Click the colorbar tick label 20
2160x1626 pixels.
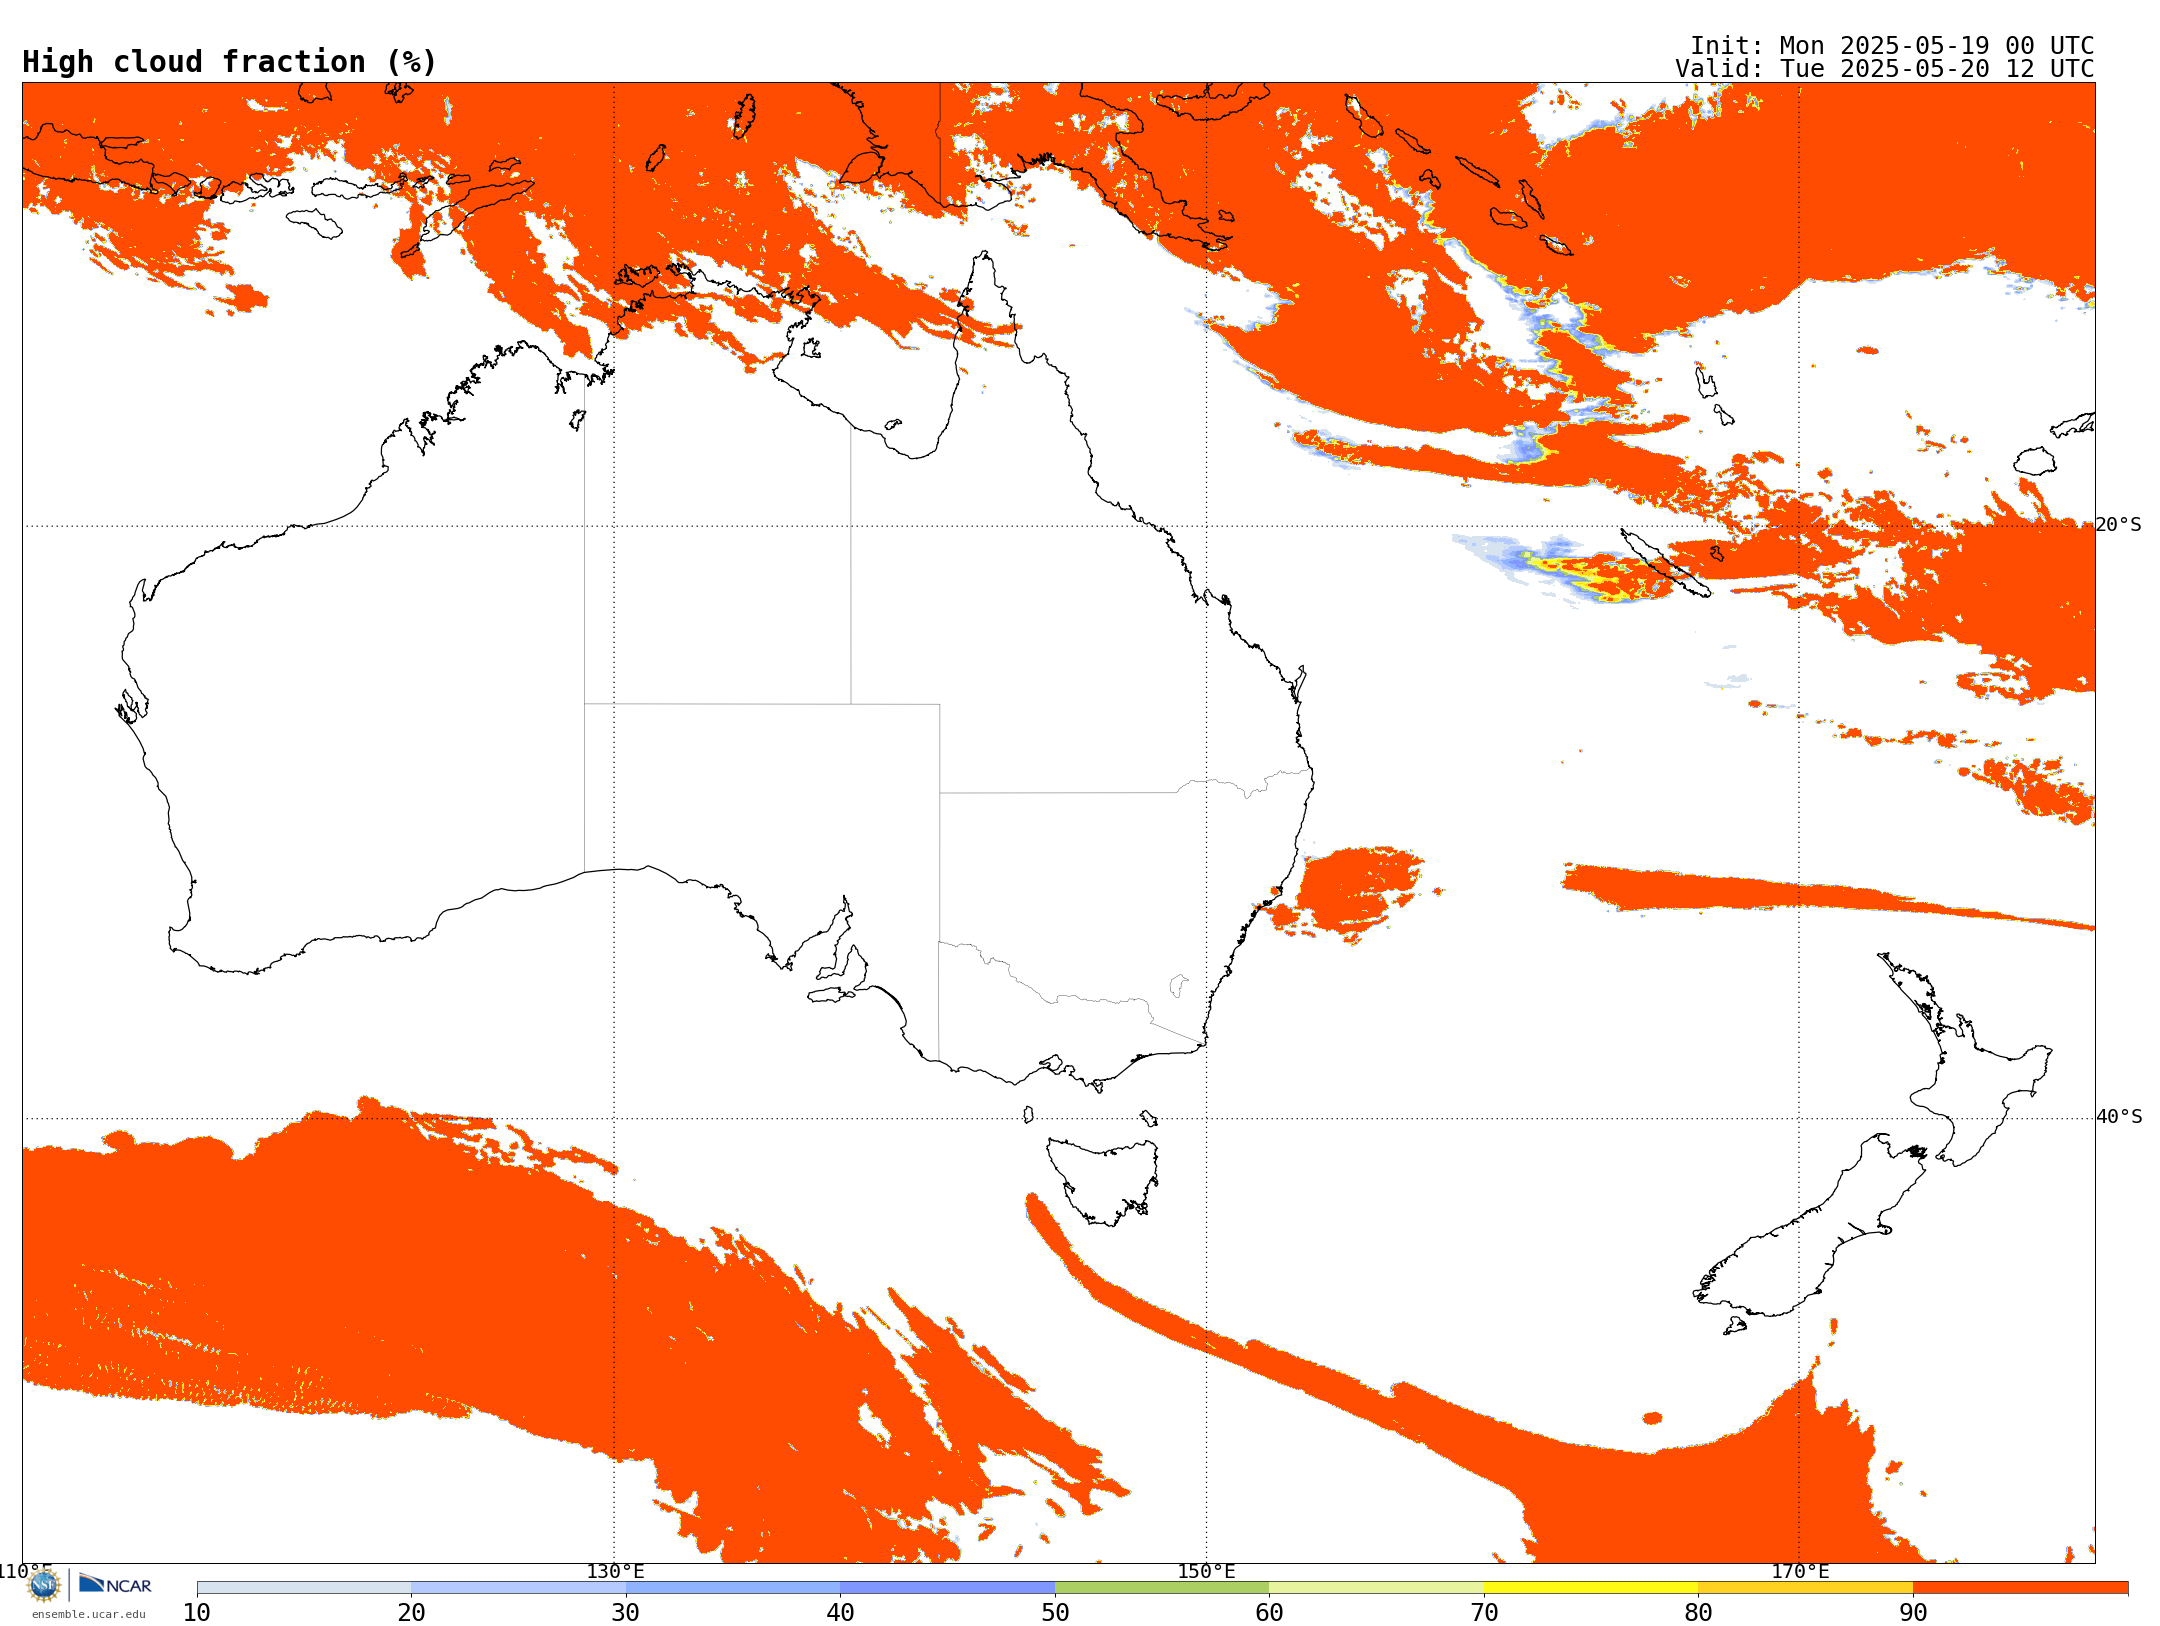pyautogui.click(x=411, y=1612)
